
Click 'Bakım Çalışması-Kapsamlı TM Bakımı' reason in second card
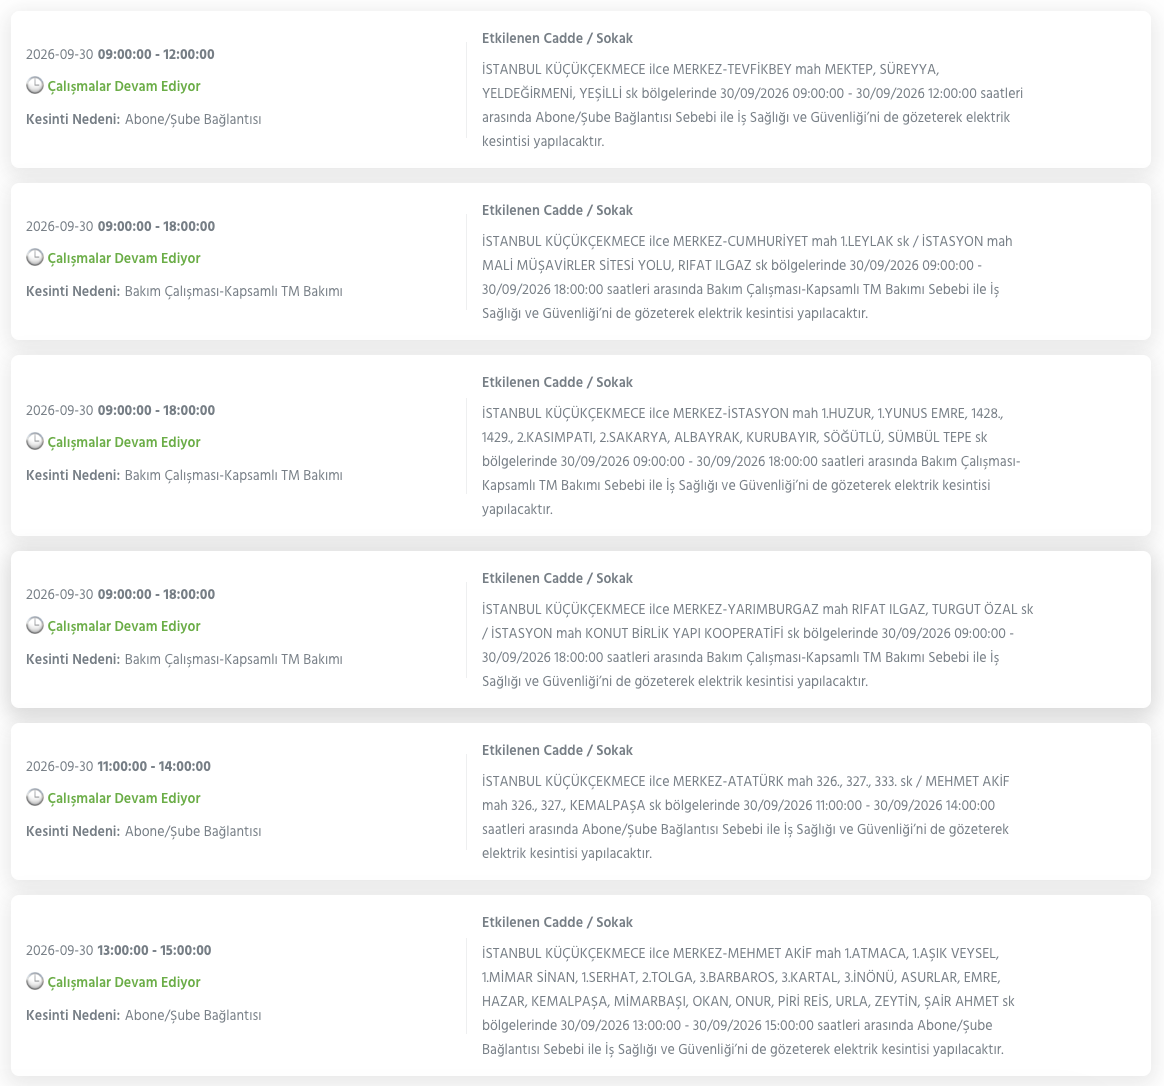tap(234, 292)
